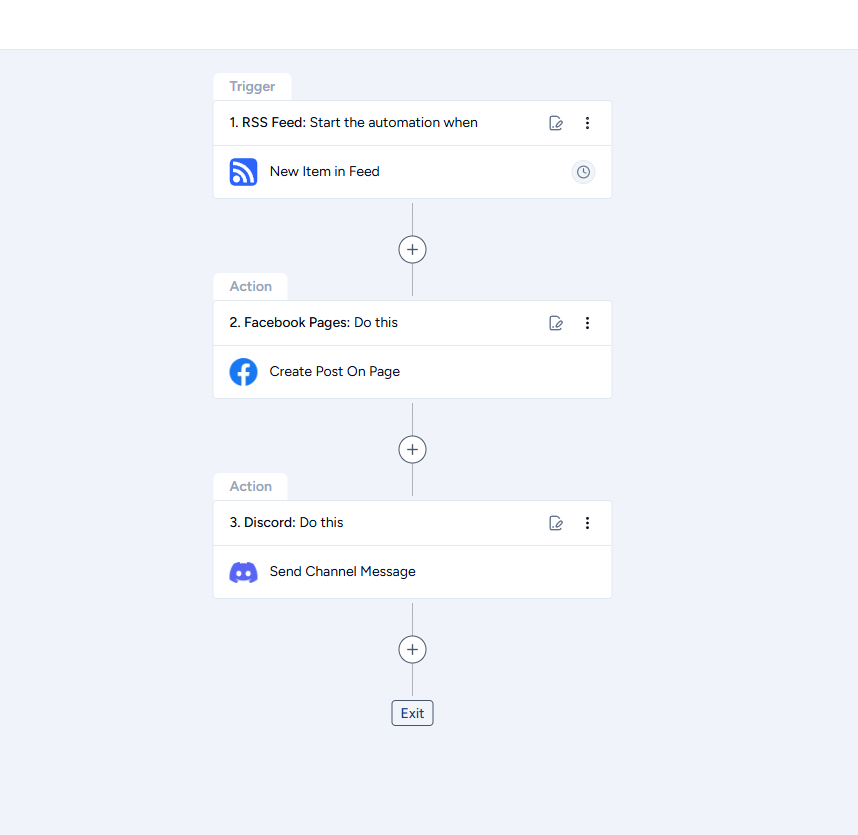858x835 pixels.
Task: Select the Action label above Discord
Action: point(250,486)
